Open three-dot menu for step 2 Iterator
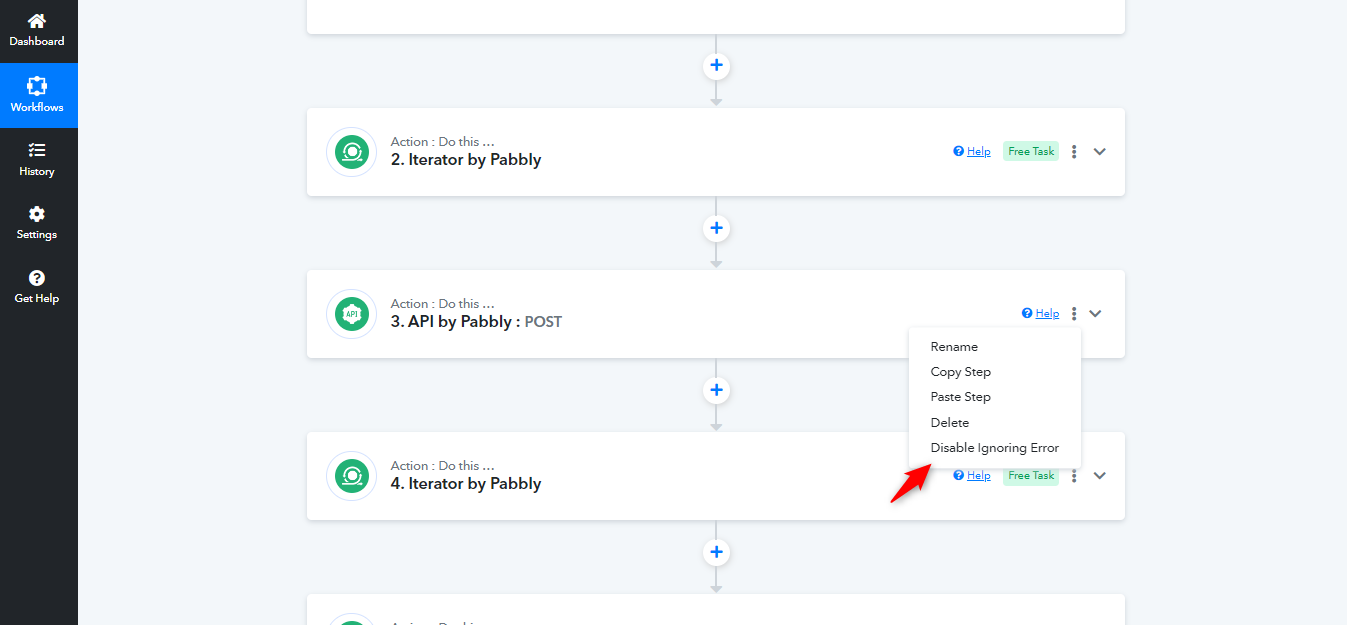The image size is (1347, 625). tap(1074, 152)
